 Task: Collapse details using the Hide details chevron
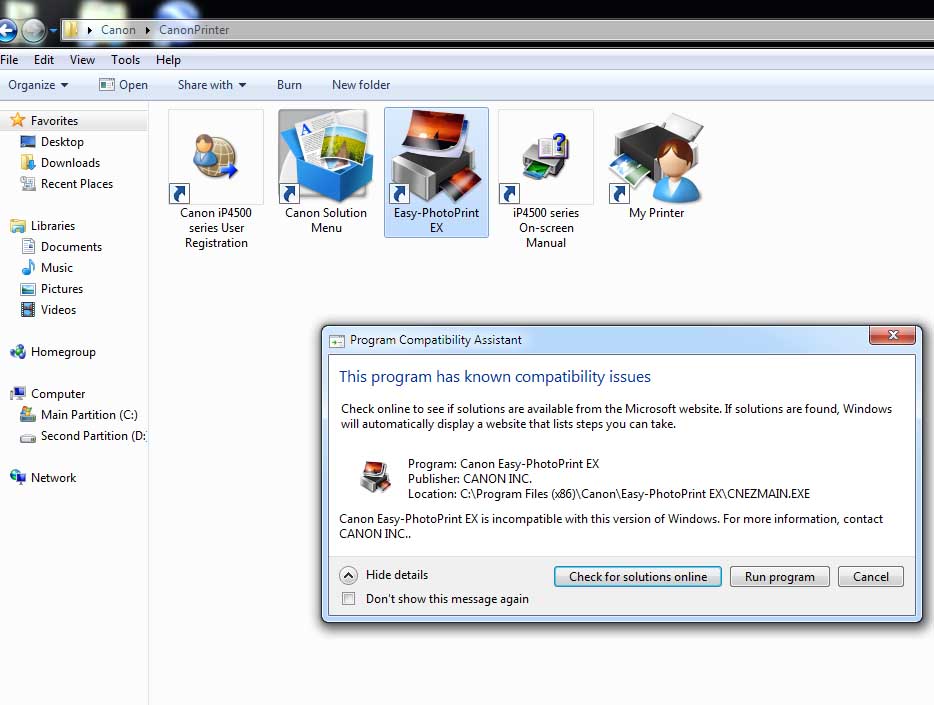348,575
